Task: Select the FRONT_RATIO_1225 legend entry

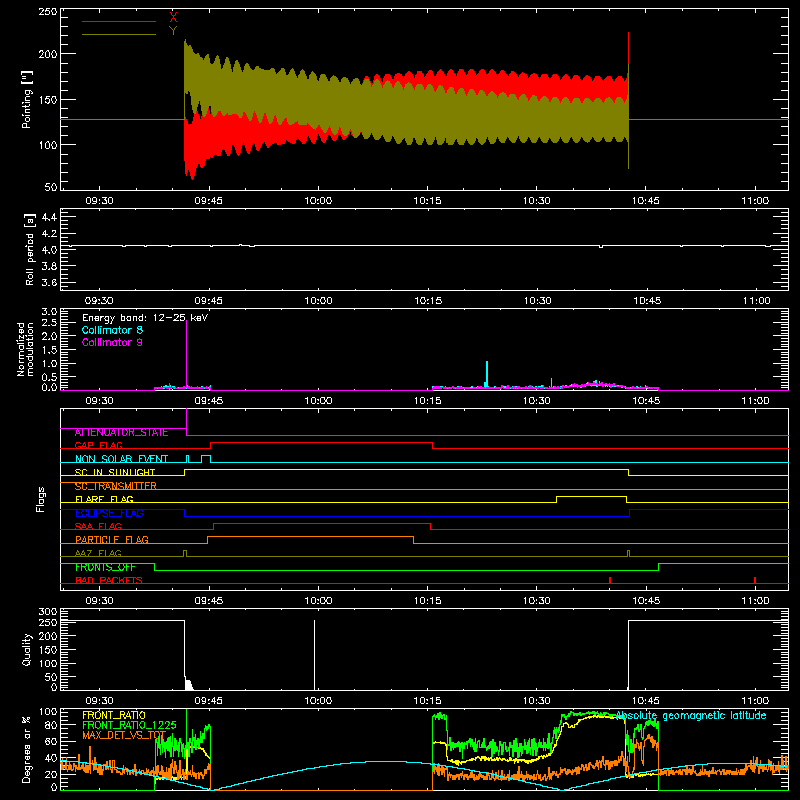Action: (130, 725)
